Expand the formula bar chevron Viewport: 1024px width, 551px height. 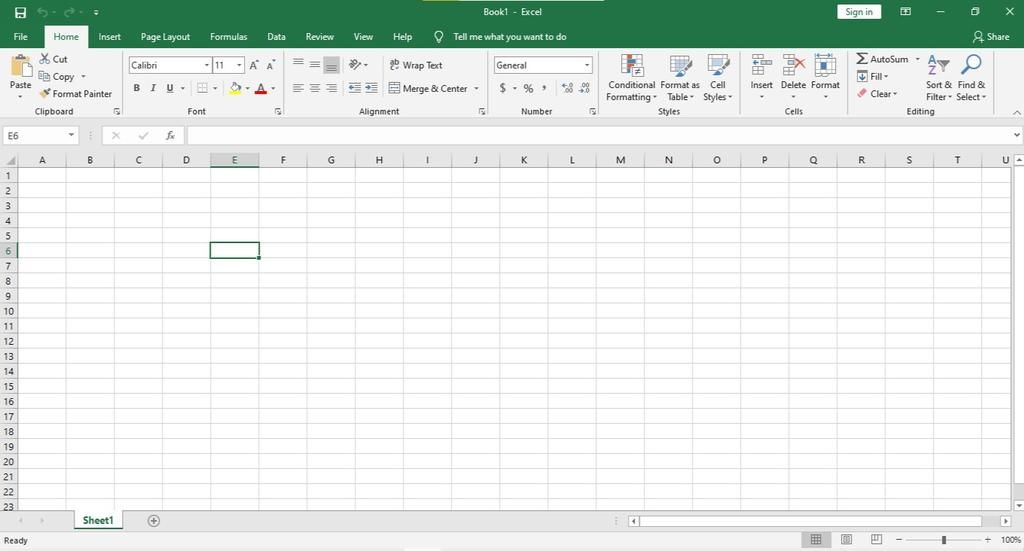1016,135
